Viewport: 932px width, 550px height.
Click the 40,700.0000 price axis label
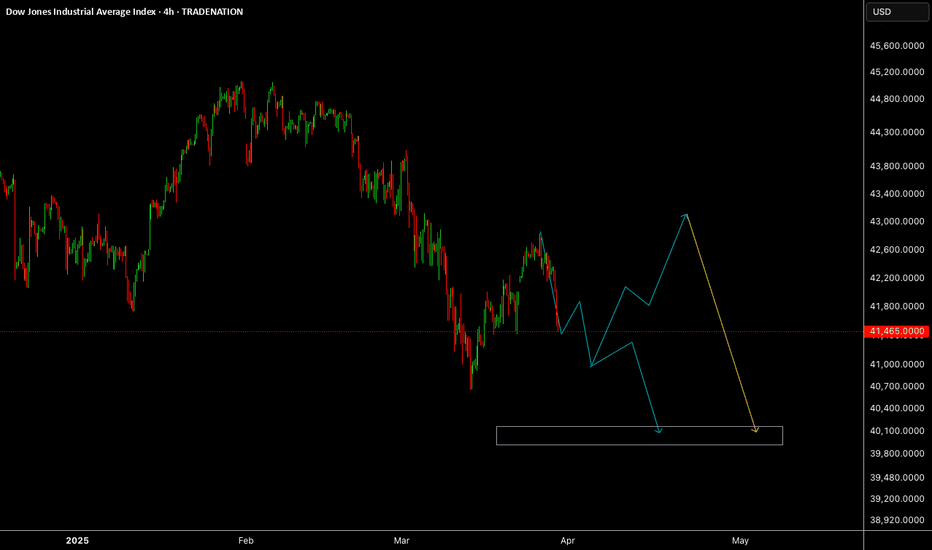(x=897, y=386)
